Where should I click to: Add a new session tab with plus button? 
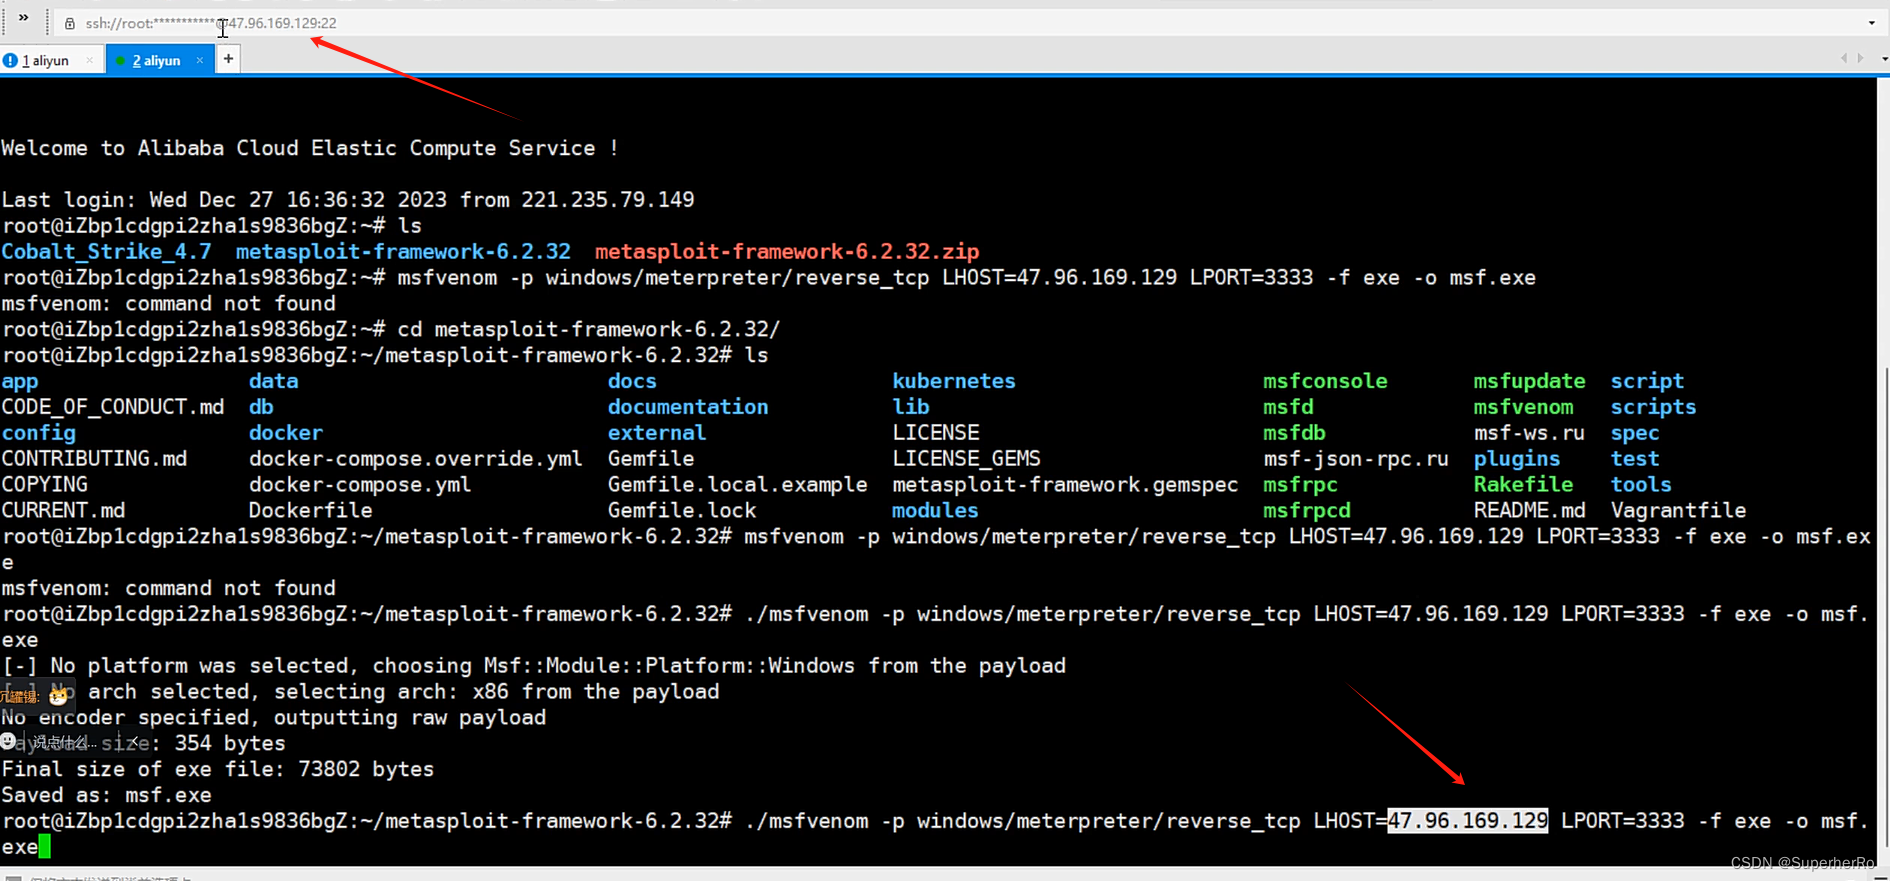(x=229, y=60)
